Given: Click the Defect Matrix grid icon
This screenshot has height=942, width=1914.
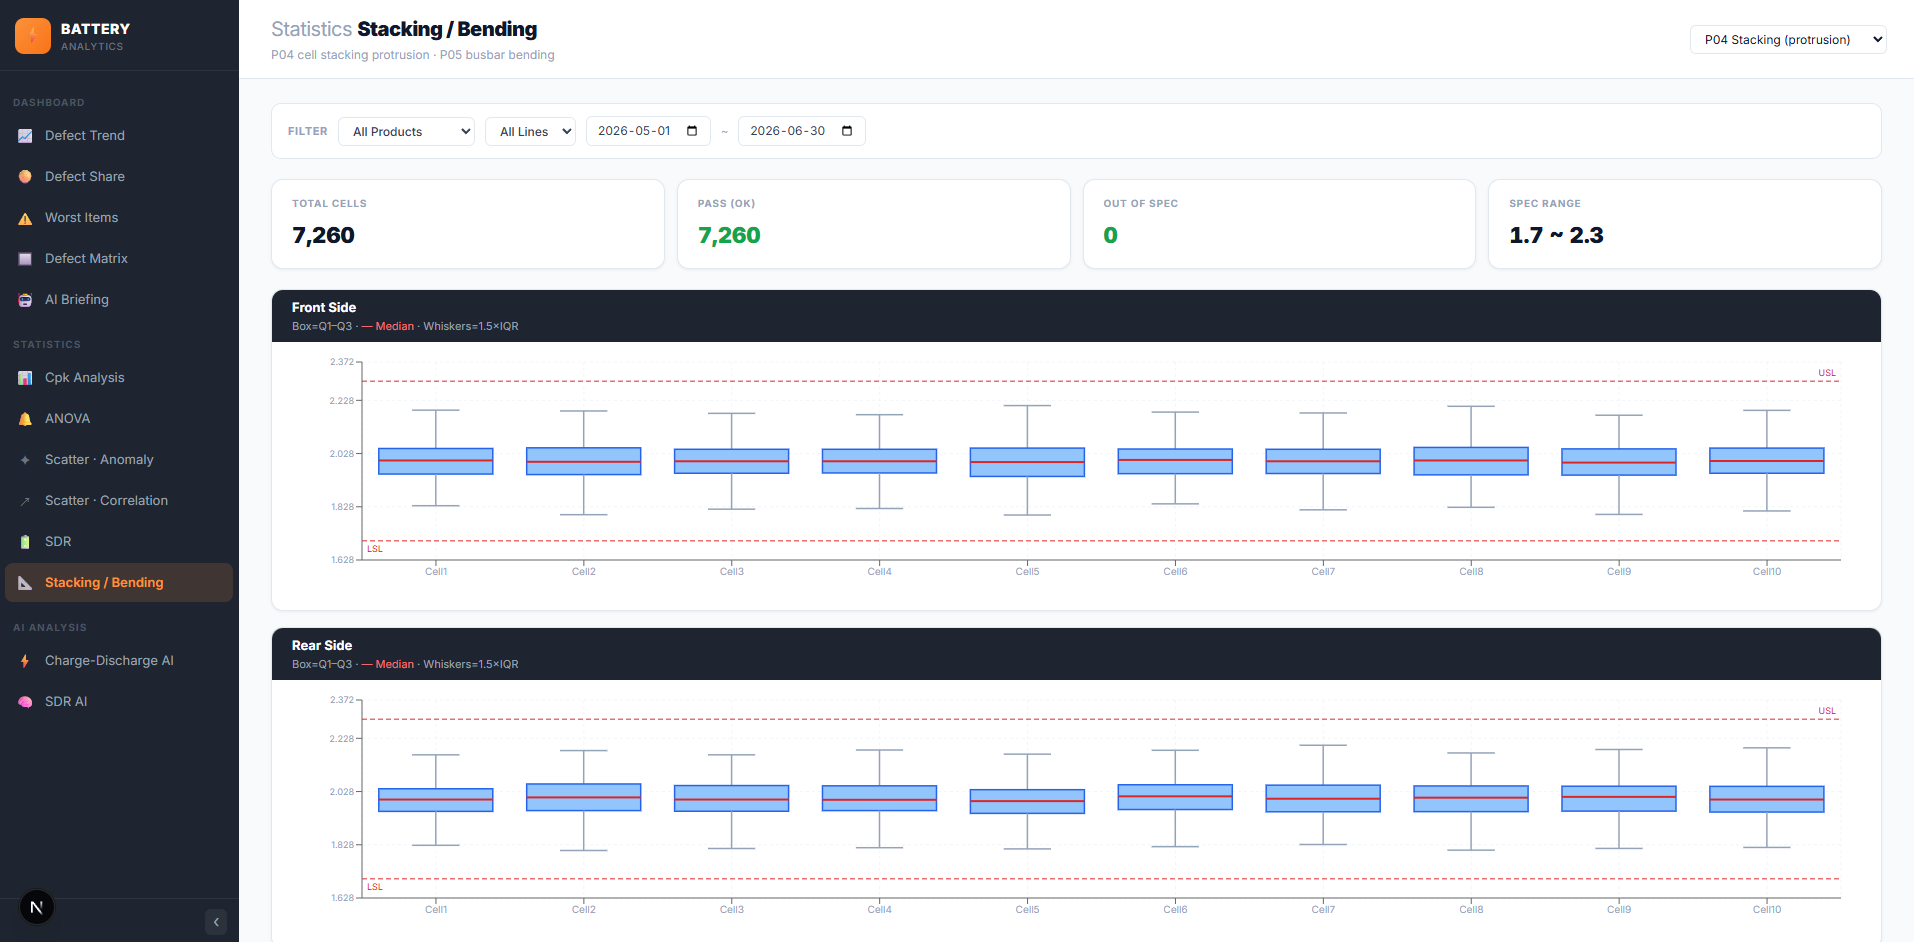Looking at the screenshot, I should click(25, 259).
